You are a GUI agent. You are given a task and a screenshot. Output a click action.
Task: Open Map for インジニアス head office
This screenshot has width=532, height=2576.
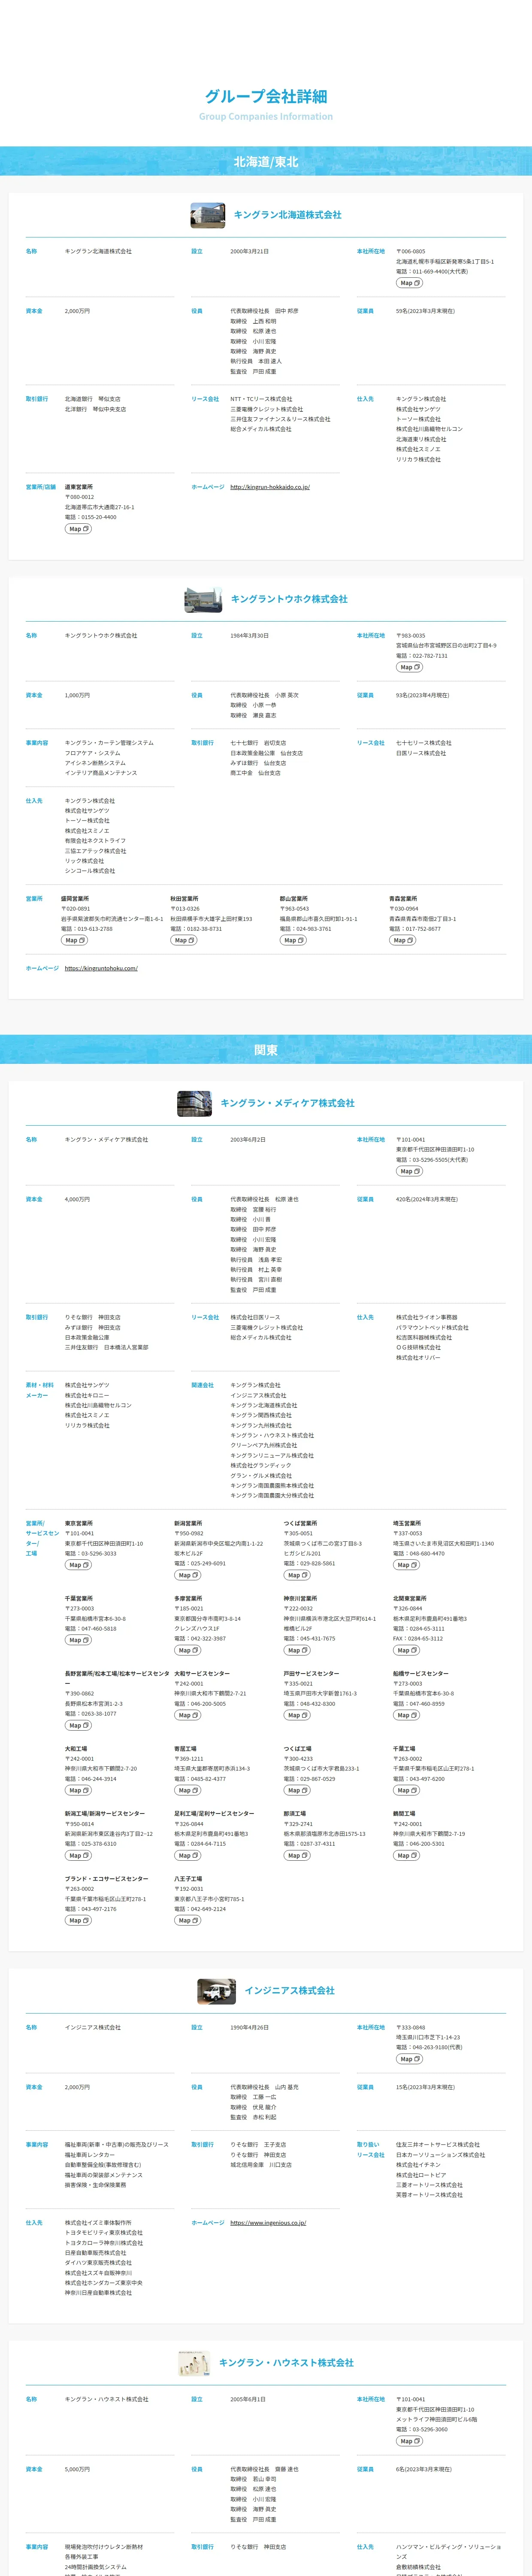tap(408, 2059)
